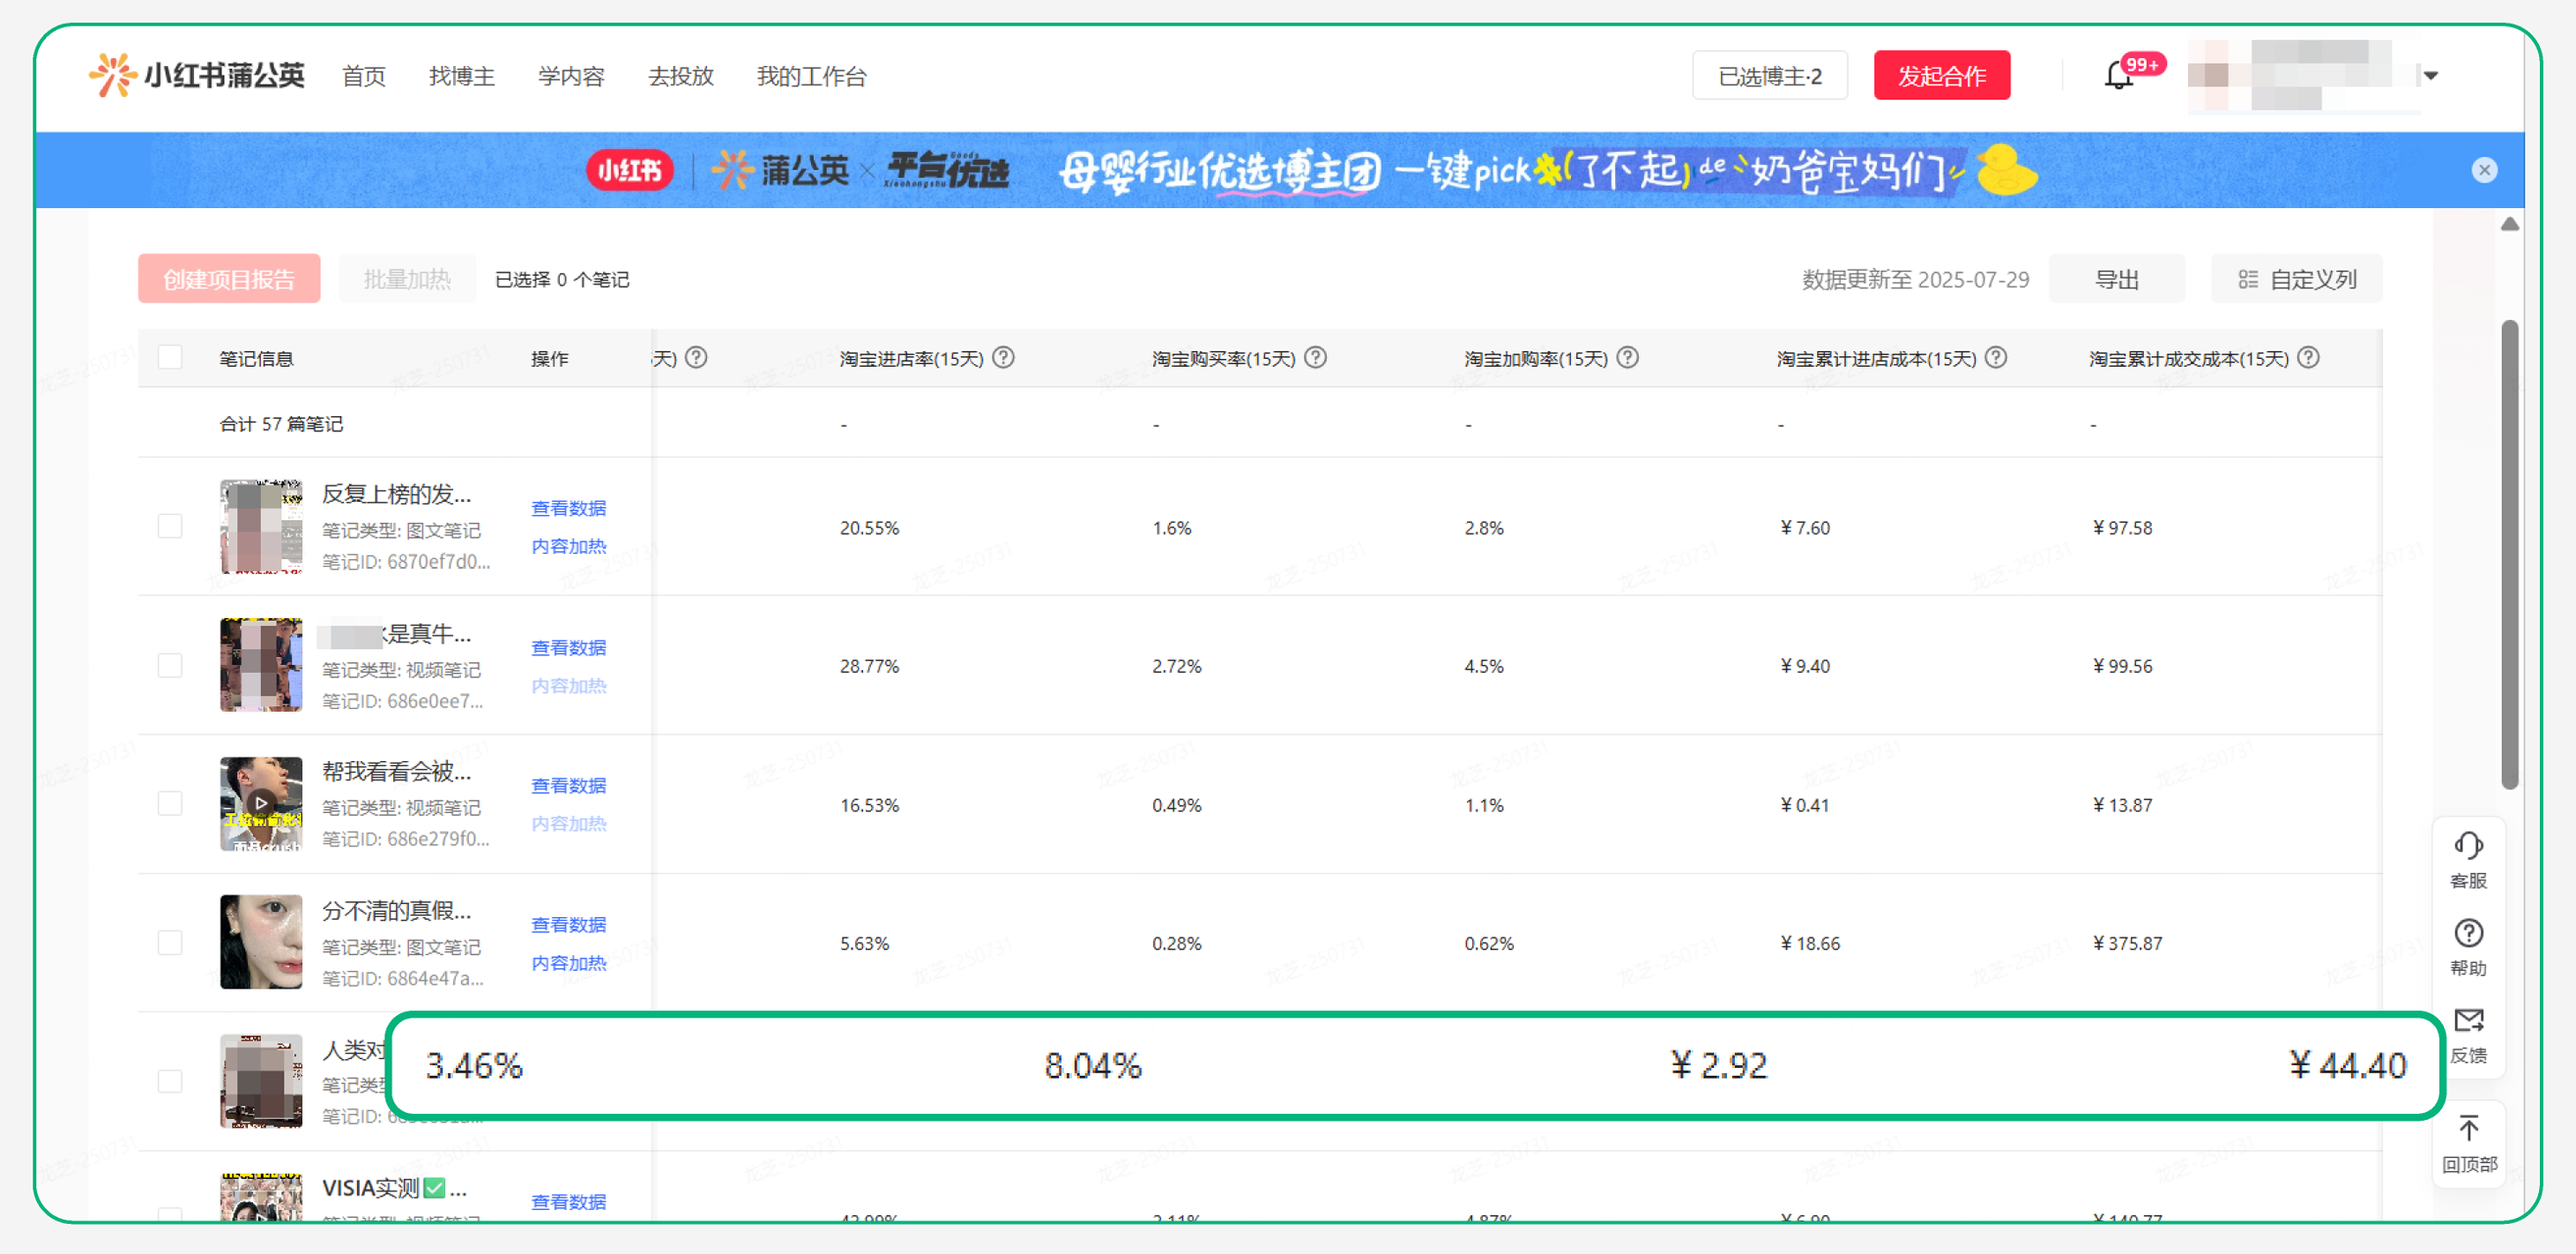Go to 首页 in top navigation
Viewport: 2576px width, 1254px height.
point(364,76)
